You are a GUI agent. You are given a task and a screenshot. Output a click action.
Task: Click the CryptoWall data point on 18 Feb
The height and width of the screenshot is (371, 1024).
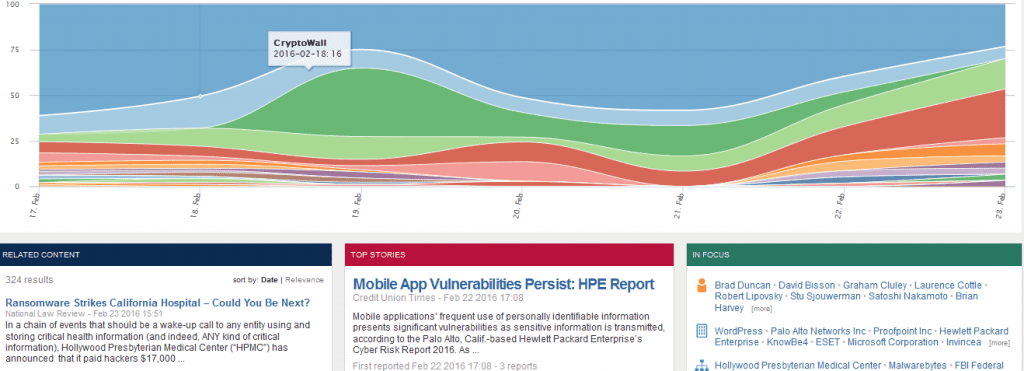(x=200, y=96)
